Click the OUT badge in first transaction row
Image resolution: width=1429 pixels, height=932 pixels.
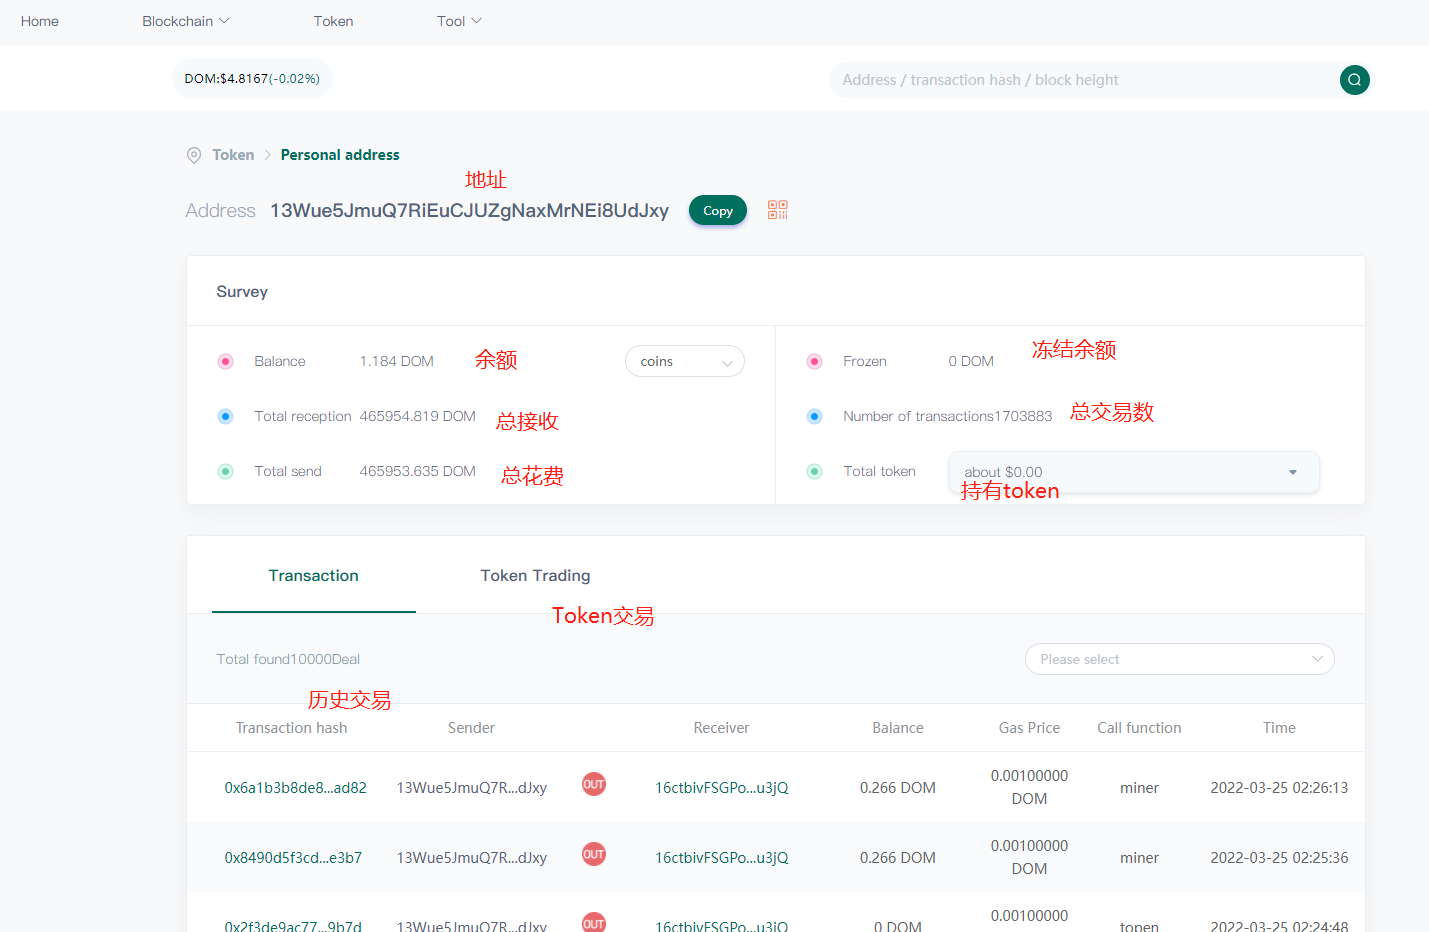(x=594, y=785)
